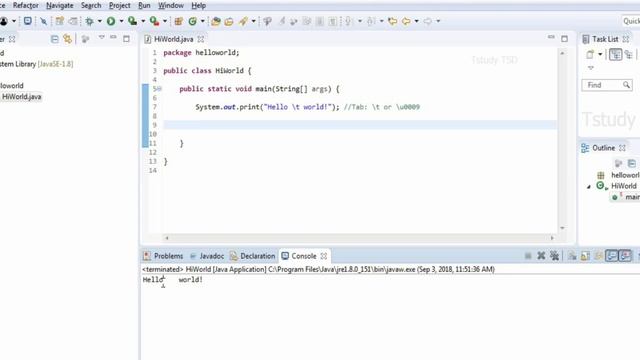The width and height of the screenshot is (640, 360).
Task: Click the Back navigation arrow icon
Action: [x=406, y=21]
